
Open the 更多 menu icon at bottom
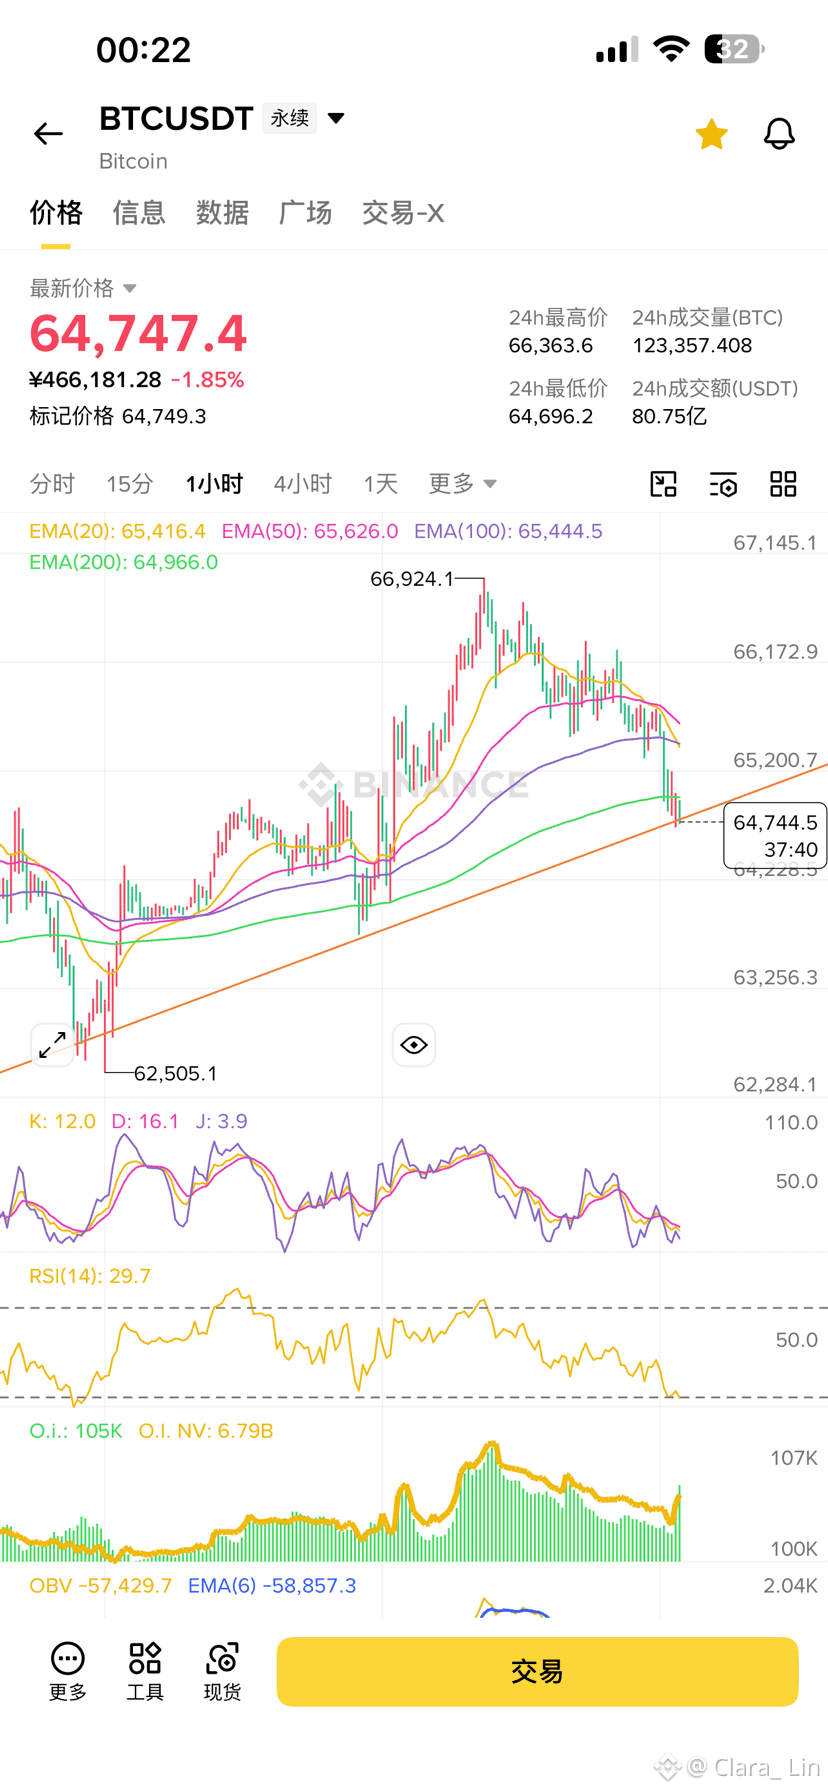[x=68, y=1672]
